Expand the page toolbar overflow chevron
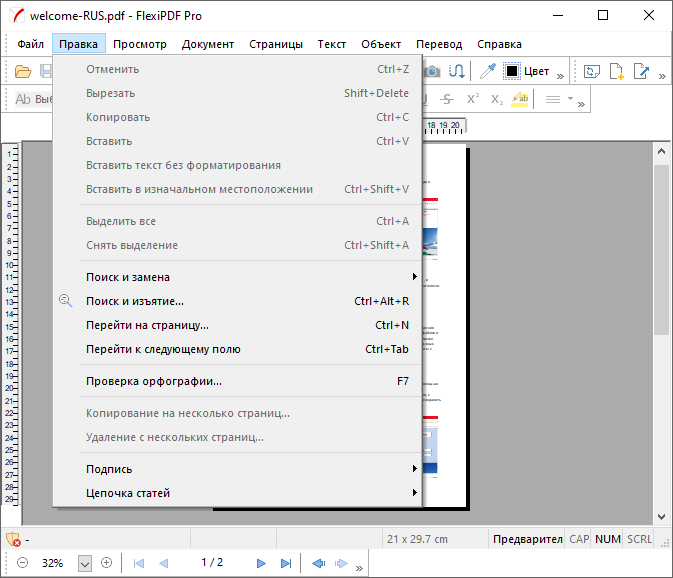673x578 pixels. pos(662,76)
